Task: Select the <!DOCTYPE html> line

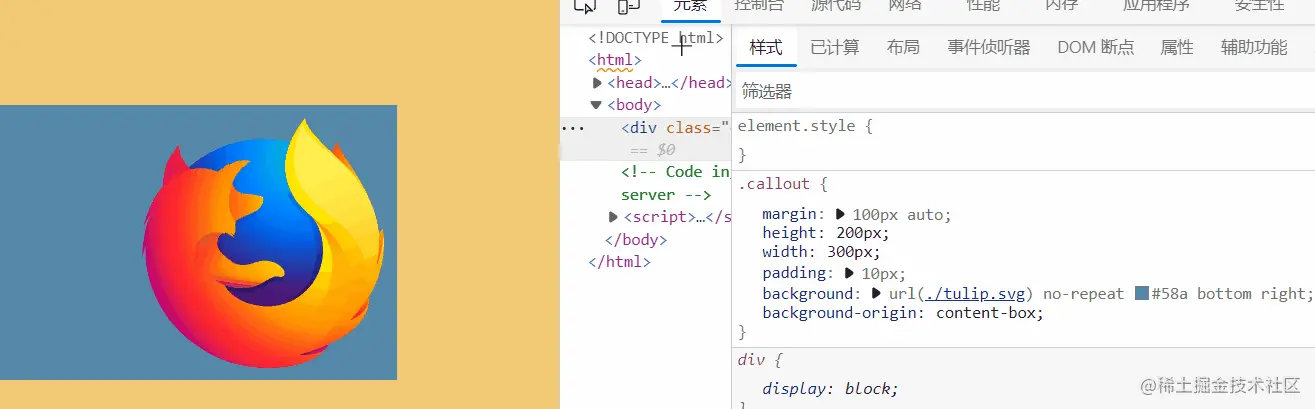Action: pyautogui.click(x=655, y=38)
